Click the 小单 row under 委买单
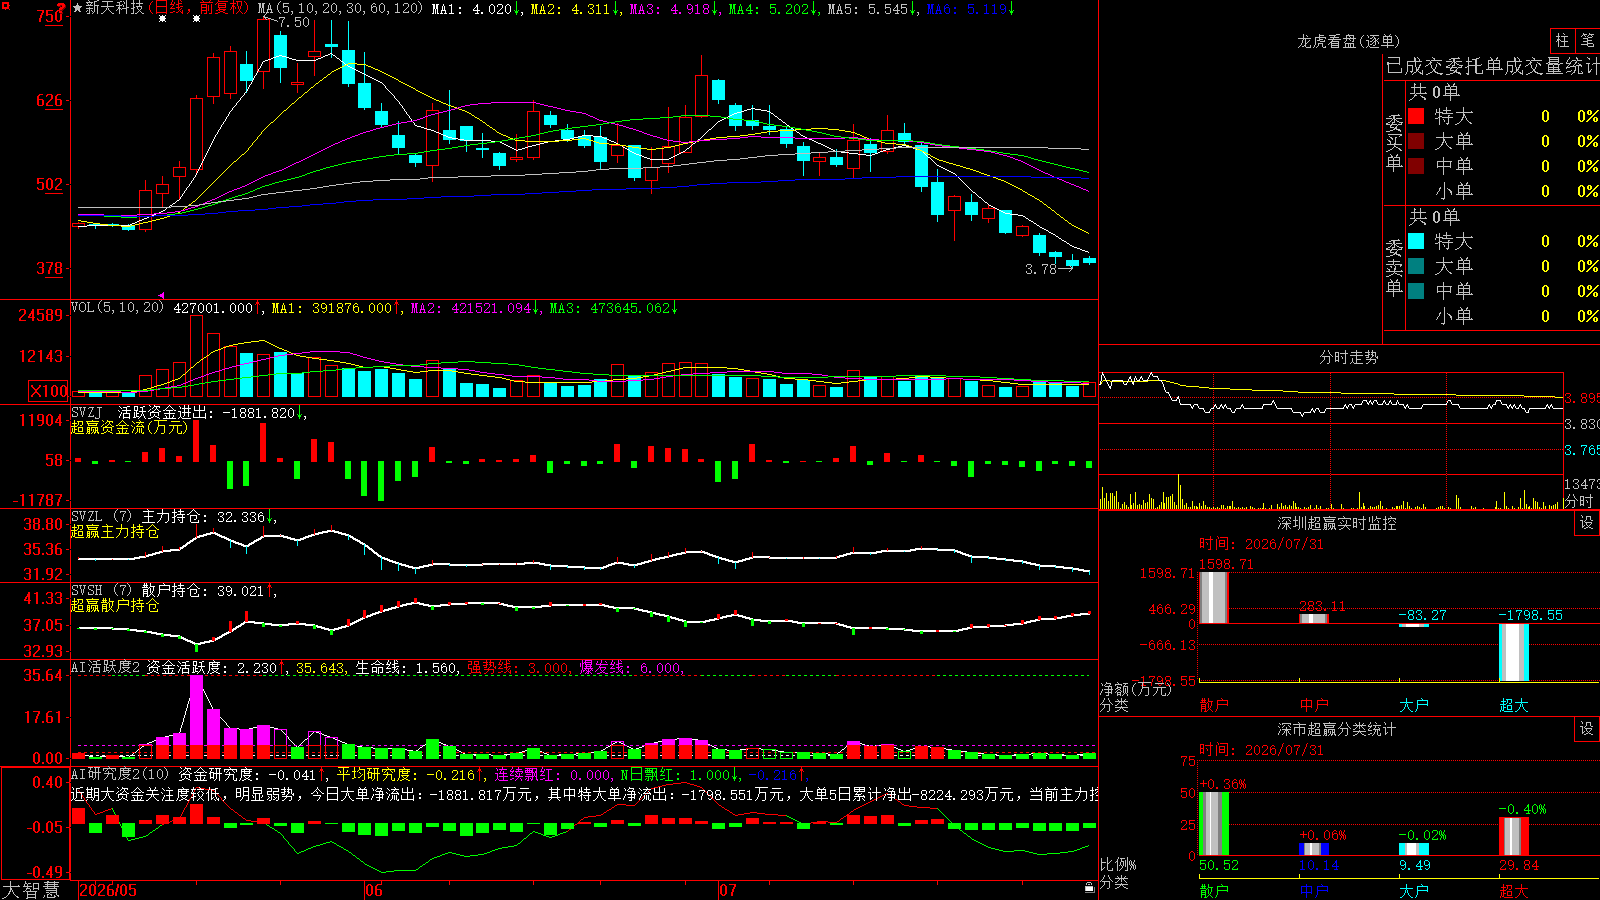Viewport: 1600px width, 900px height. pyautogui.click(x=1504, y=191)
